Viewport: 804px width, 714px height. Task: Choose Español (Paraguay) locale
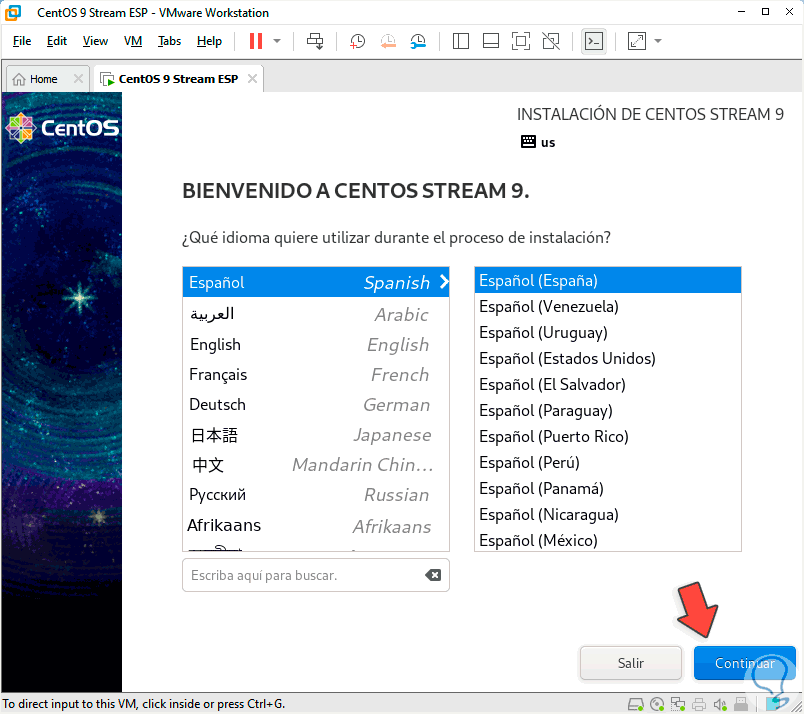coord(608,410)
